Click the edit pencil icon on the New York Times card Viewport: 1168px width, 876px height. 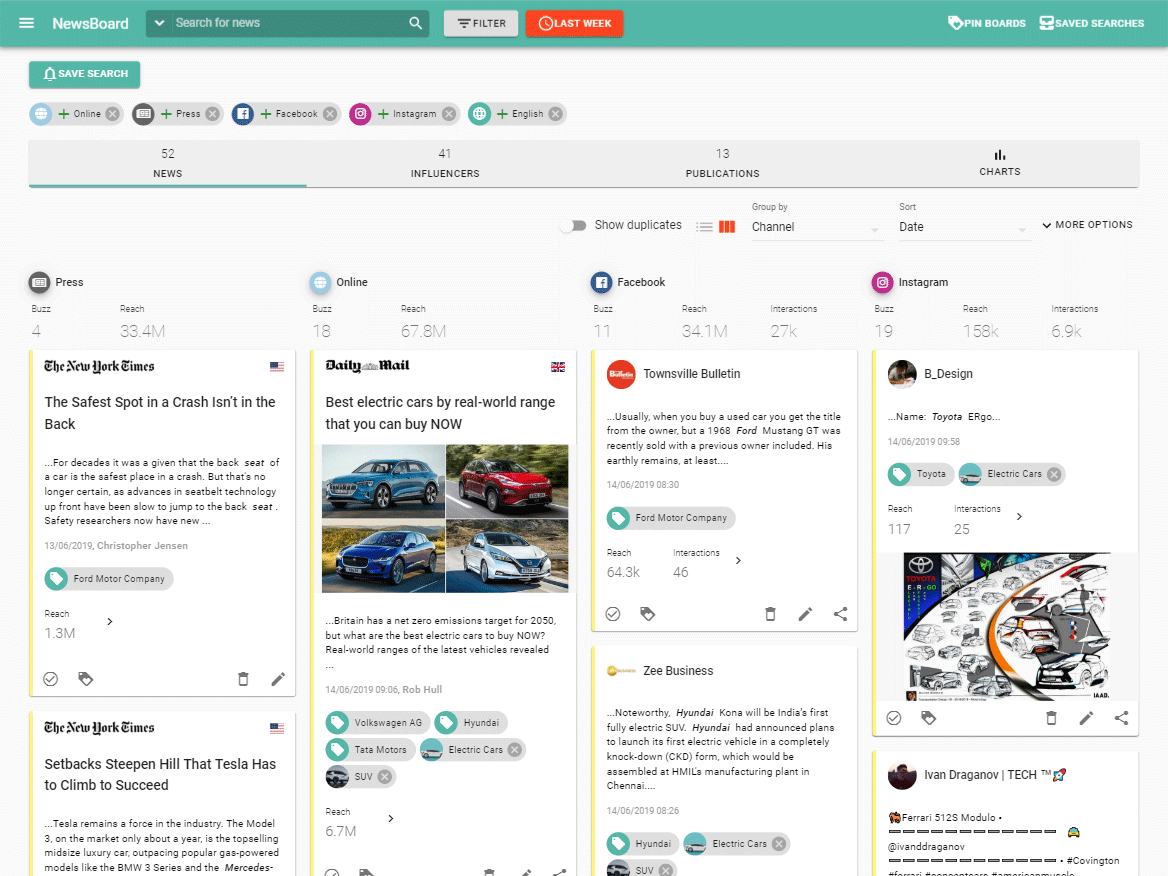point(278,678)
